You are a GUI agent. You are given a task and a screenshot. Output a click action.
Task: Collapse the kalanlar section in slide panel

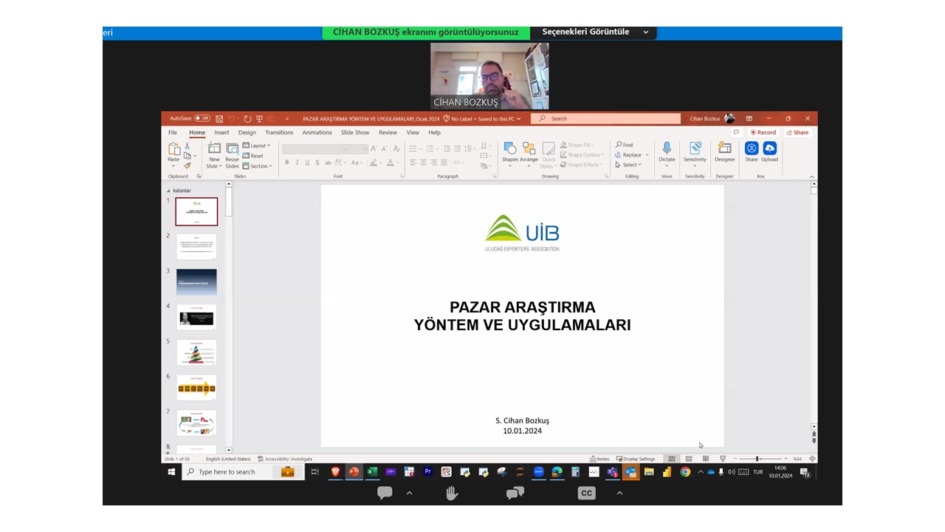coord(168,190)
